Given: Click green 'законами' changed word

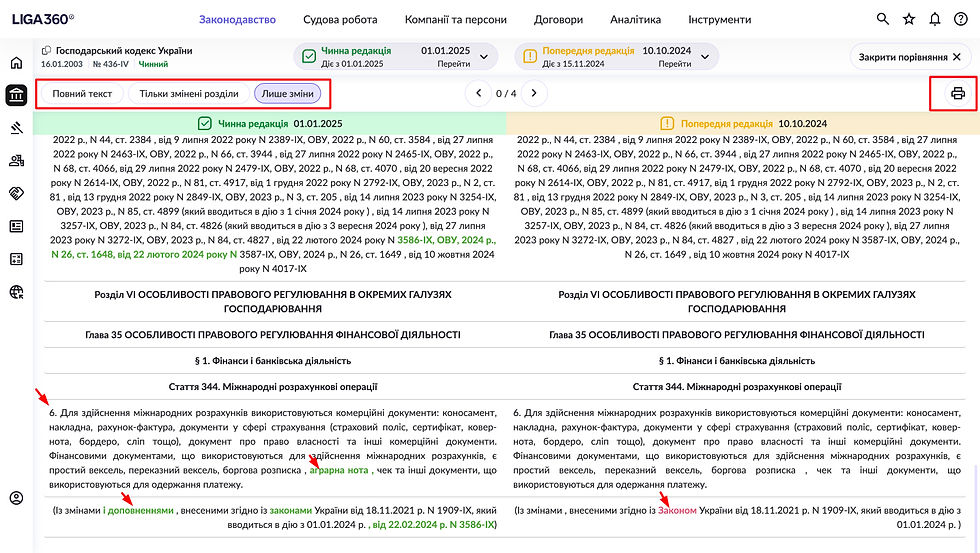Looking at the screenshot, I should pyautogui.click(x=291, y=511).
